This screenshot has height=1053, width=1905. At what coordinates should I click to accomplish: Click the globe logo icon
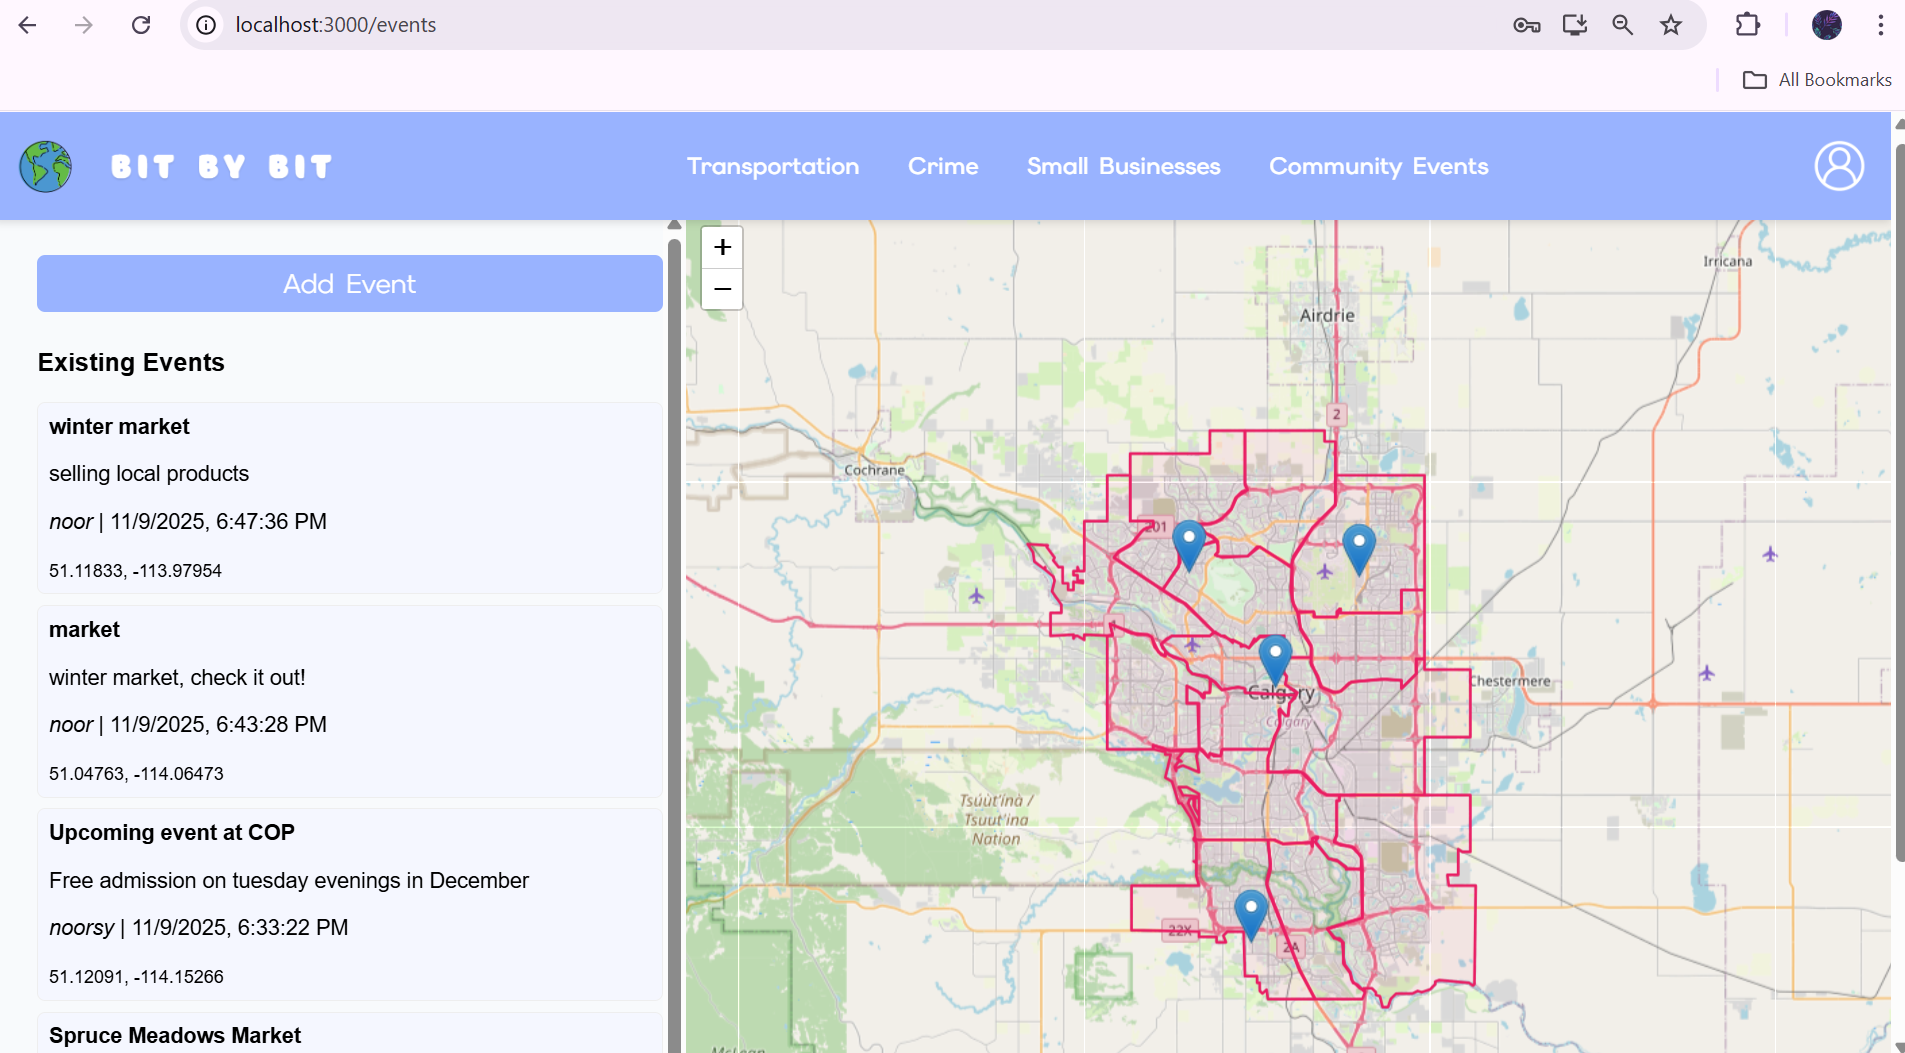(45, 166)
